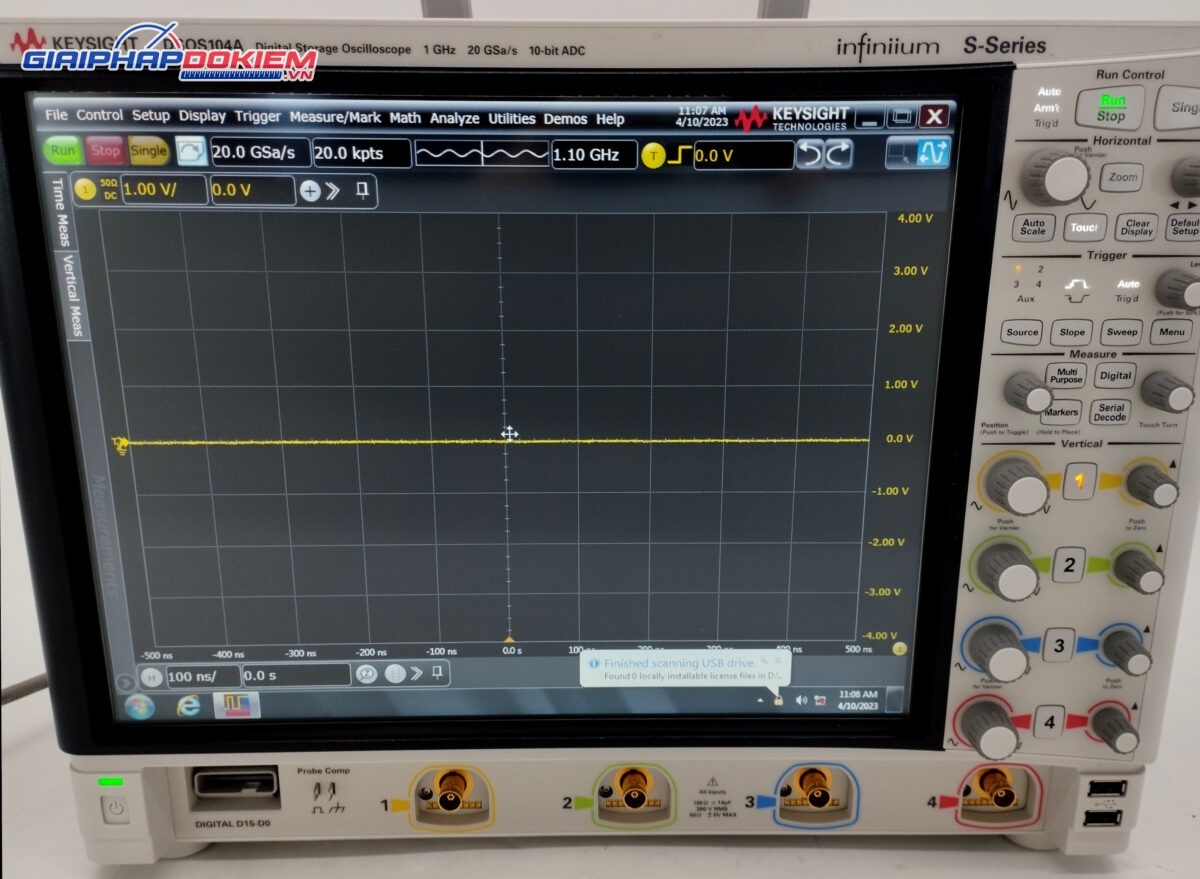
Task: Click the trigger Slope key
Action: coord(1071,332)
